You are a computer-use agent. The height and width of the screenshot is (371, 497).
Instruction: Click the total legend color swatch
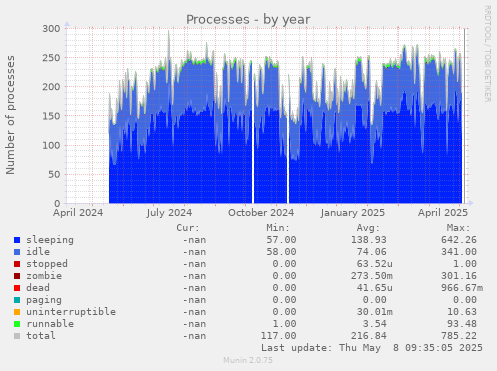(17, 336)
